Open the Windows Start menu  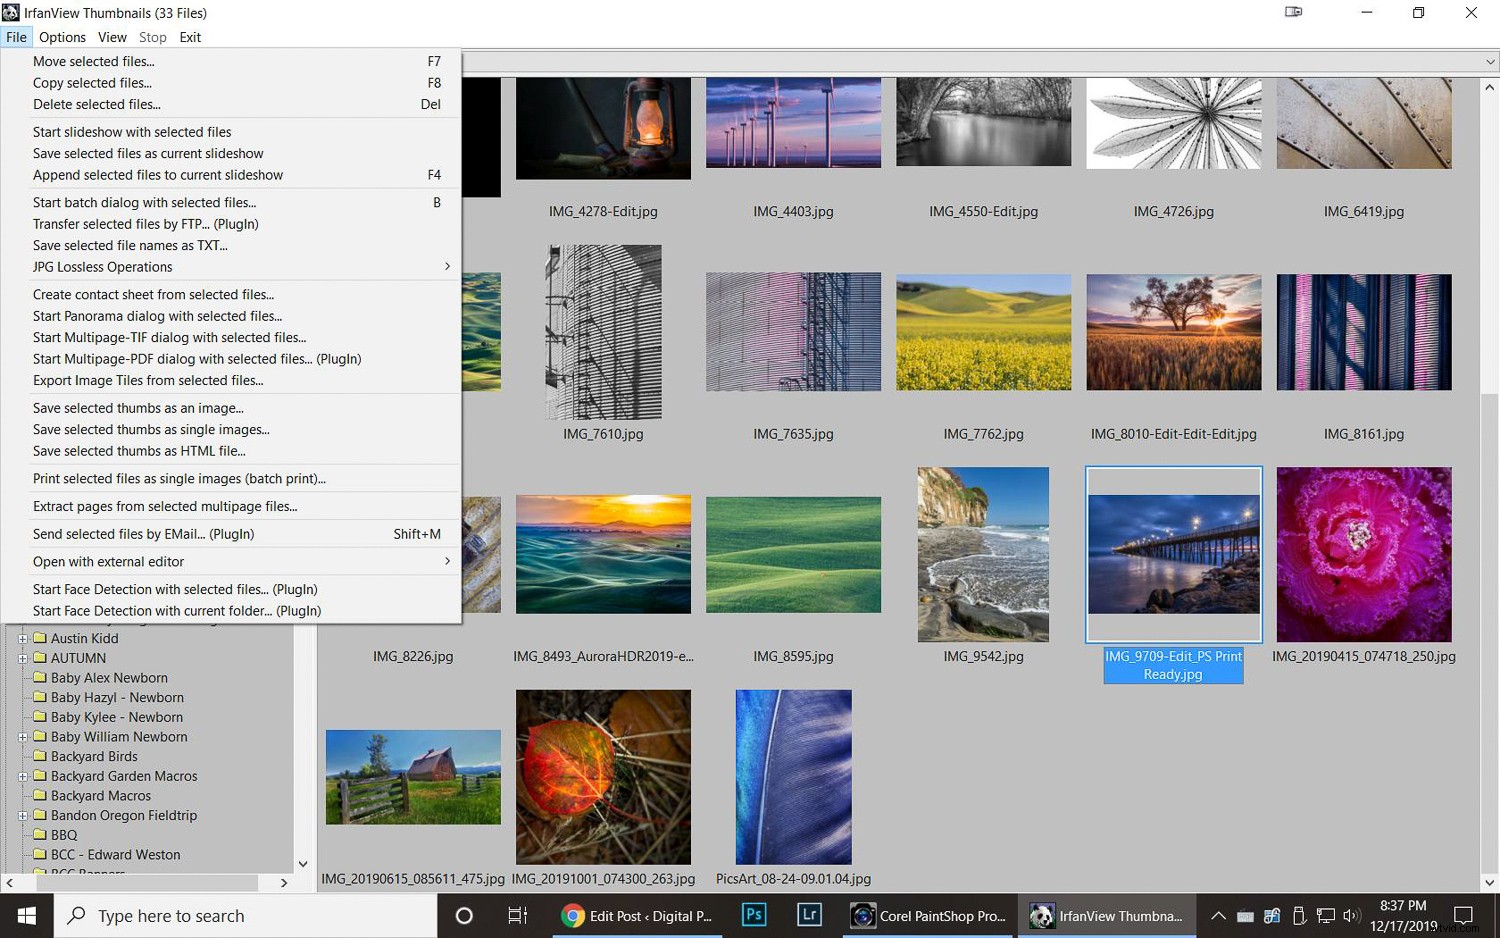point(25,915)
